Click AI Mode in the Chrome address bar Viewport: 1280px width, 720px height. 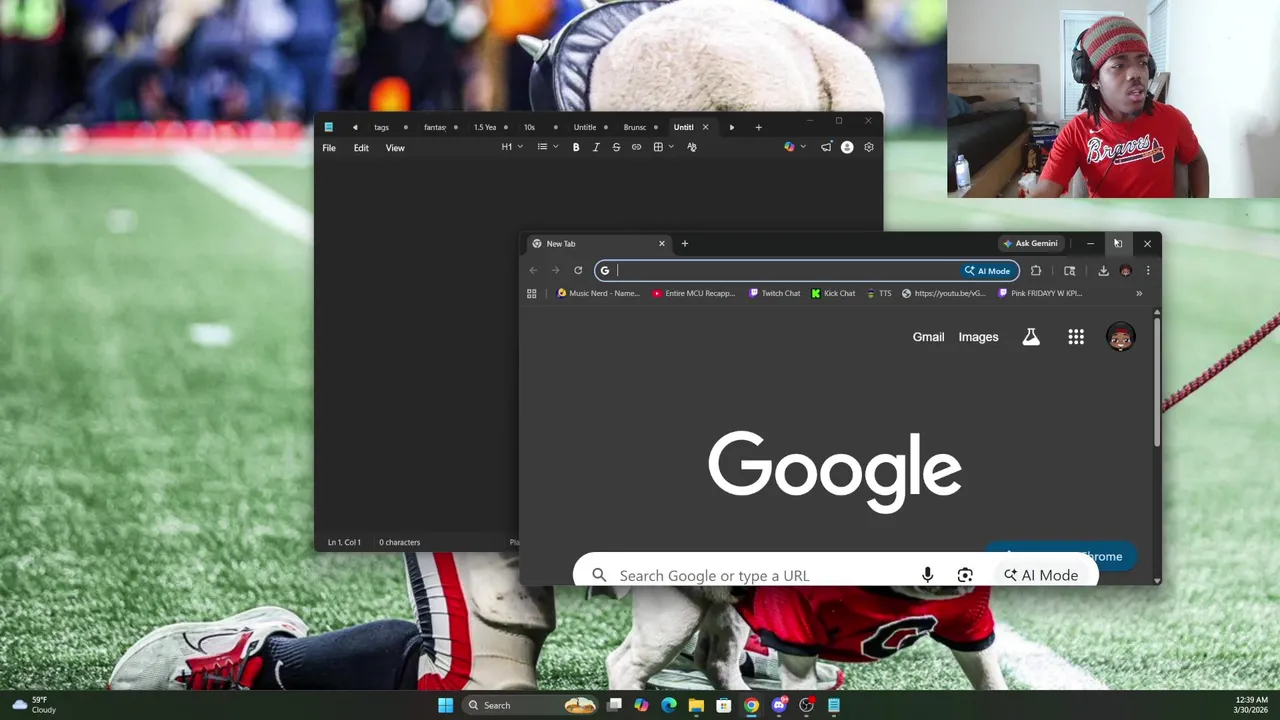coord(988,271)
